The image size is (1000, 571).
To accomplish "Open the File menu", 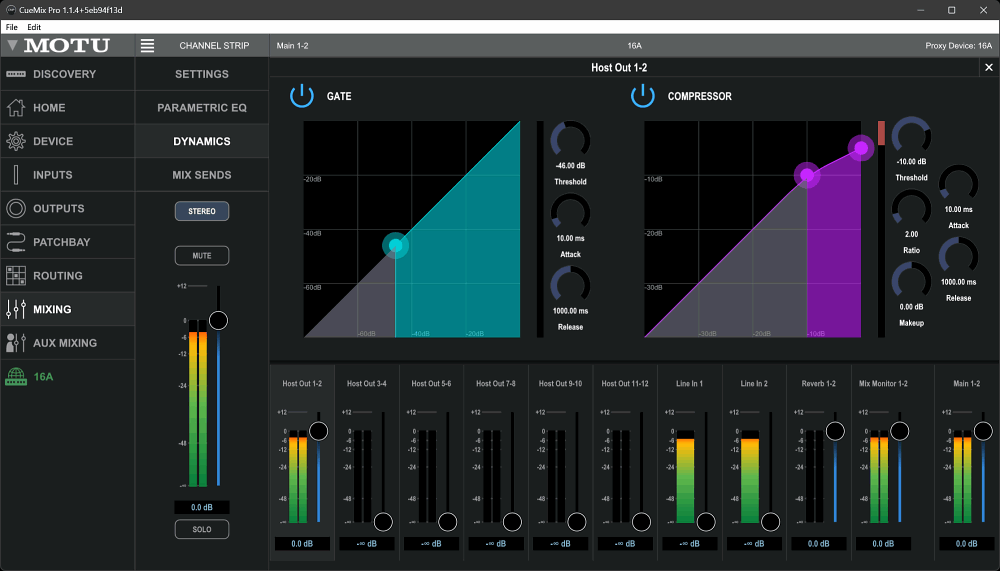I will pos(12,27).
